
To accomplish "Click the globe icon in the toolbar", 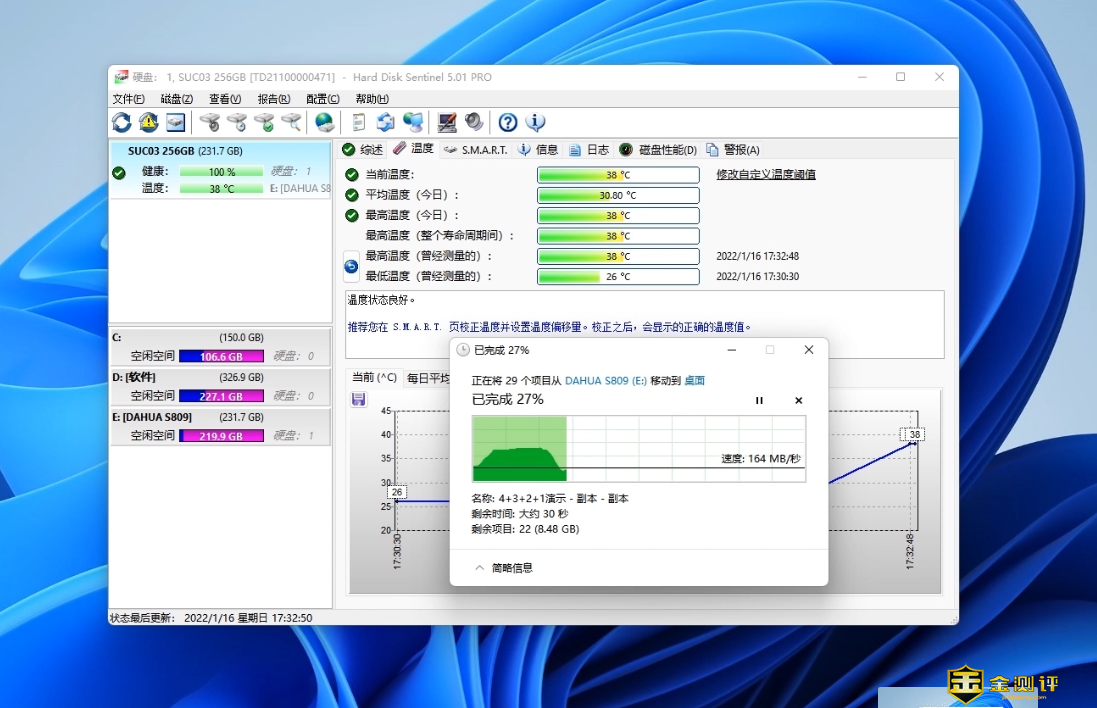I will coord(324,122).
